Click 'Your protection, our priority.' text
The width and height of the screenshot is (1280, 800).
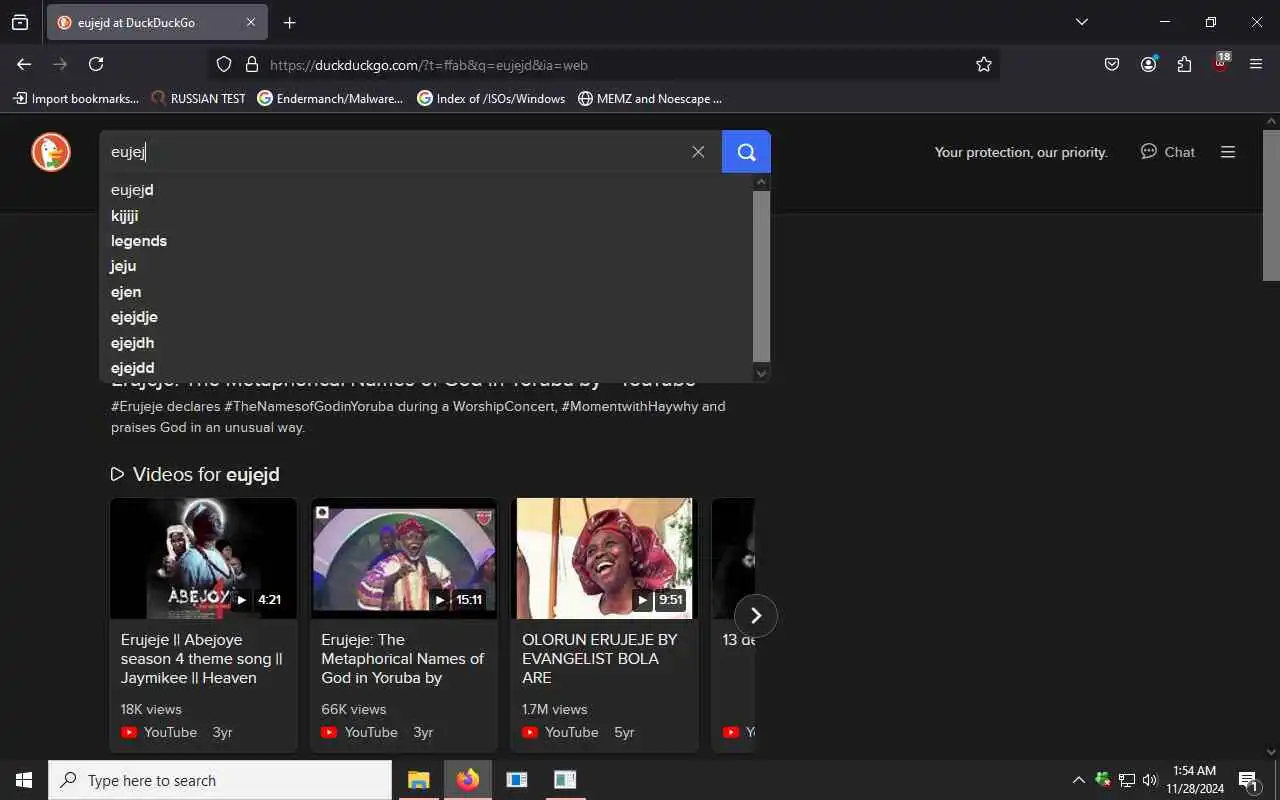1021,152
